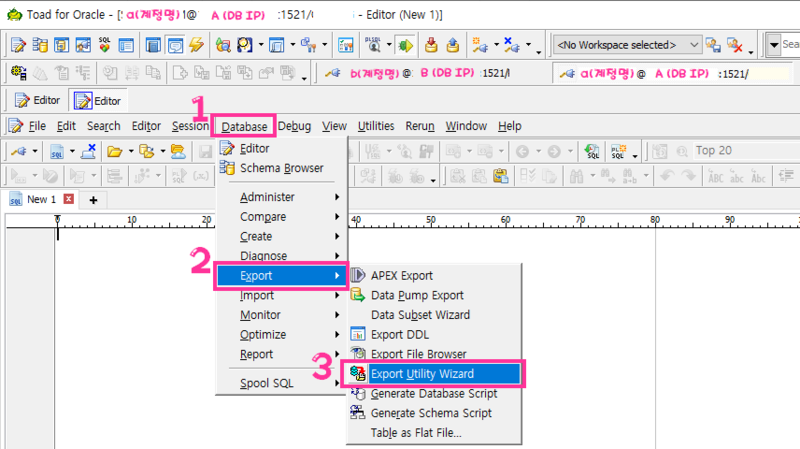The height and width of the screenshot is (449, 800).
Task: Click the binoculars find icon
Action: click(x=576, y=177)
